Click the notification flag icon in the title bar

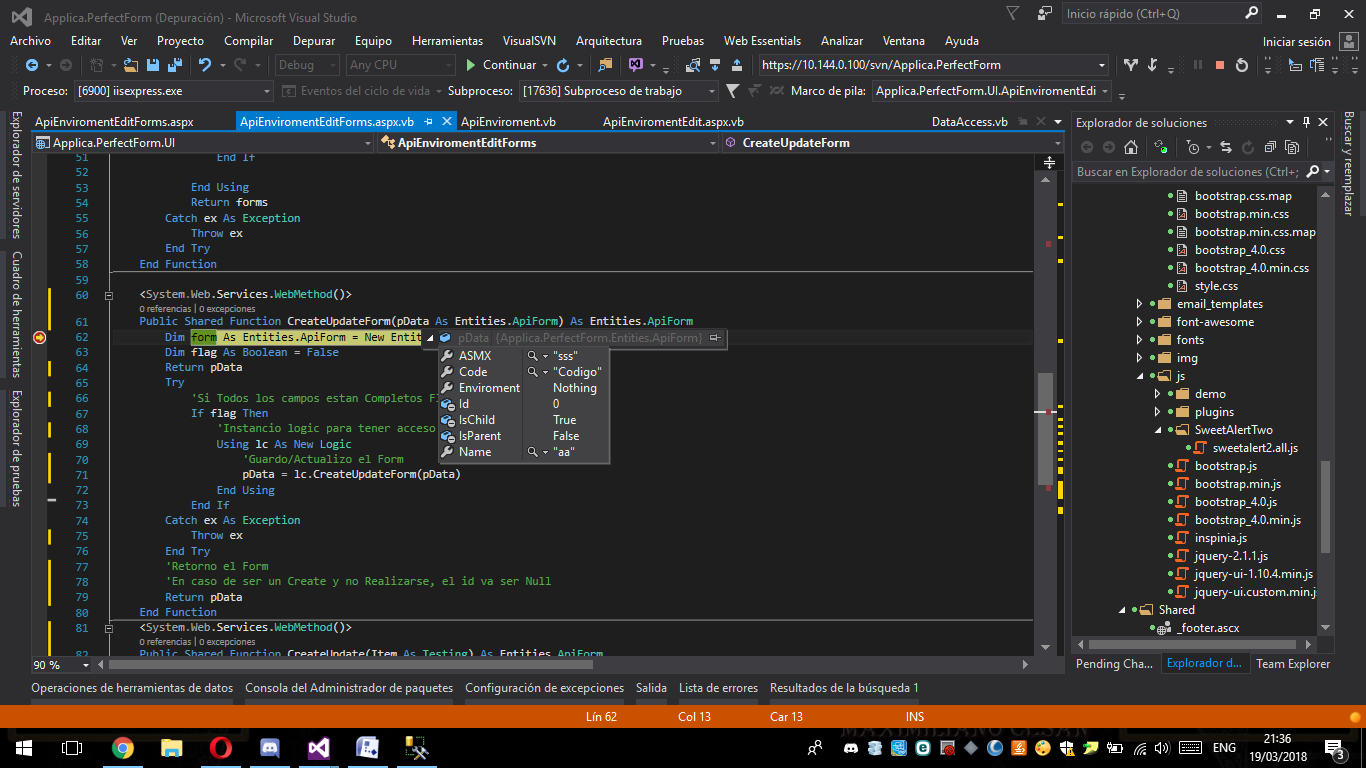pyautogui.click(x=1013, y=14)
